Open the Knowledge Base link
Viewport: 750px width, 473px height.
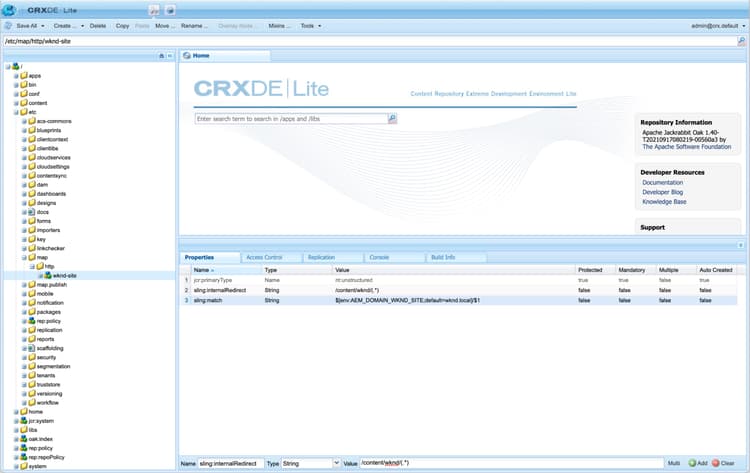(x=664, y=202)
